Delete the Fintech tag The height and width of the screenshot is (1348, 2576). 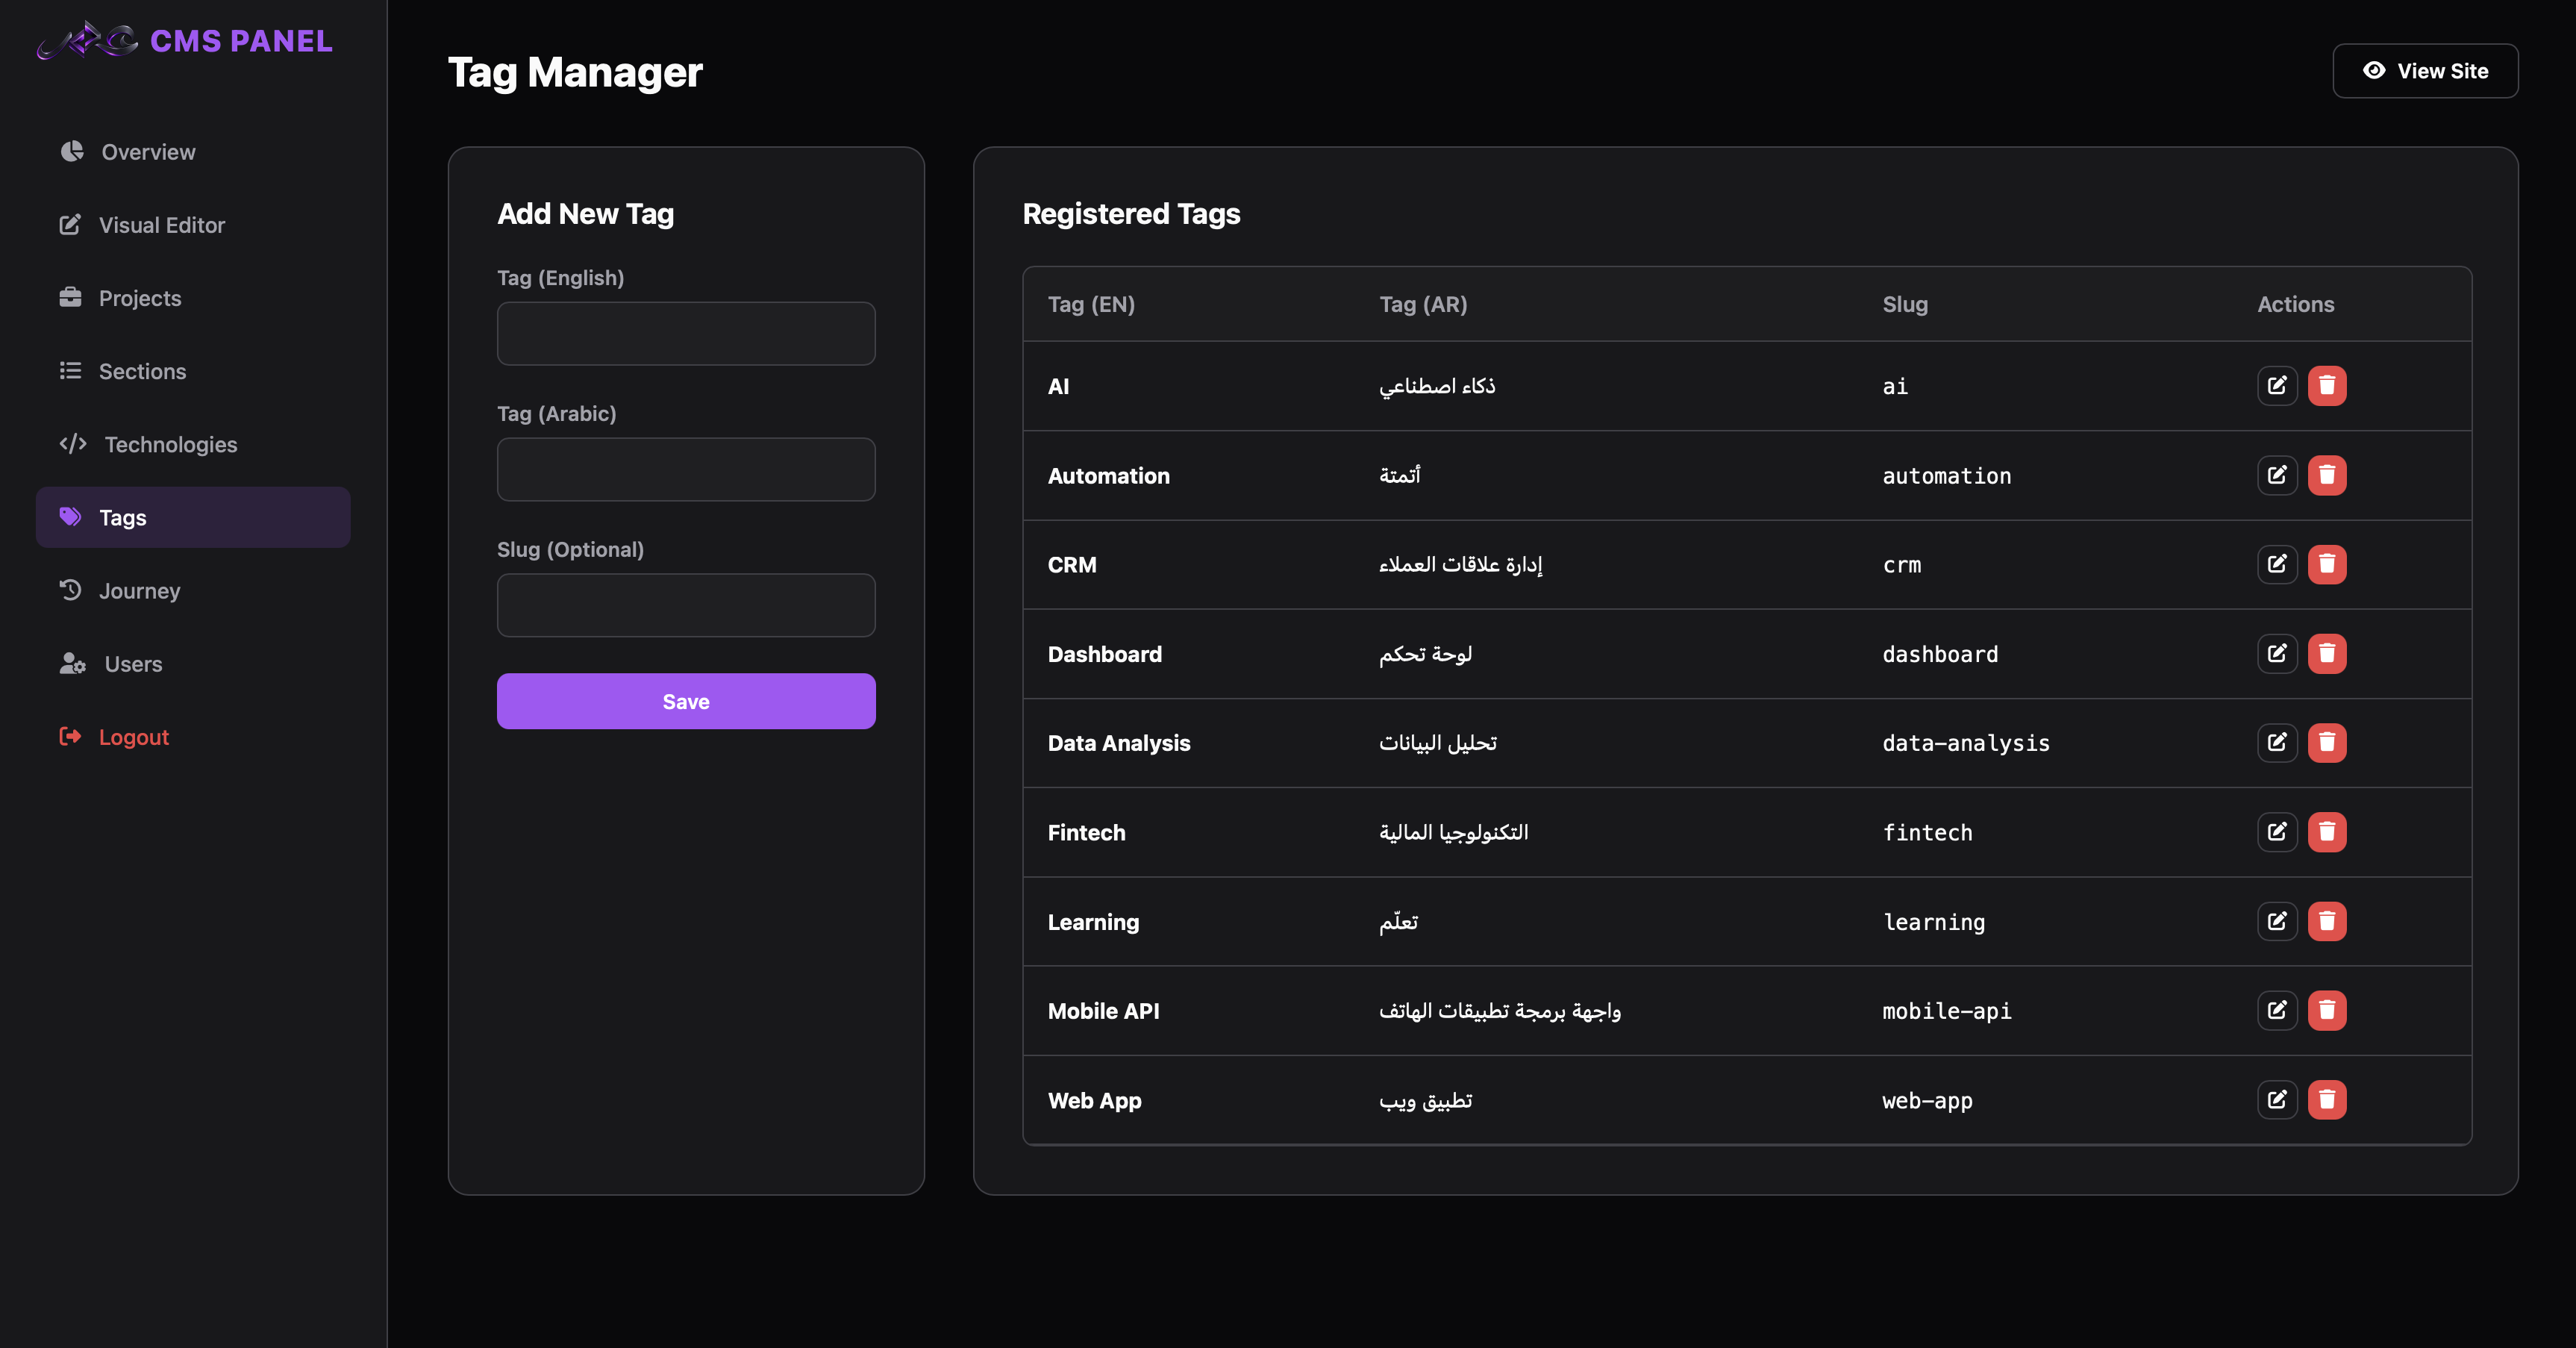(x=2327, y=832)
